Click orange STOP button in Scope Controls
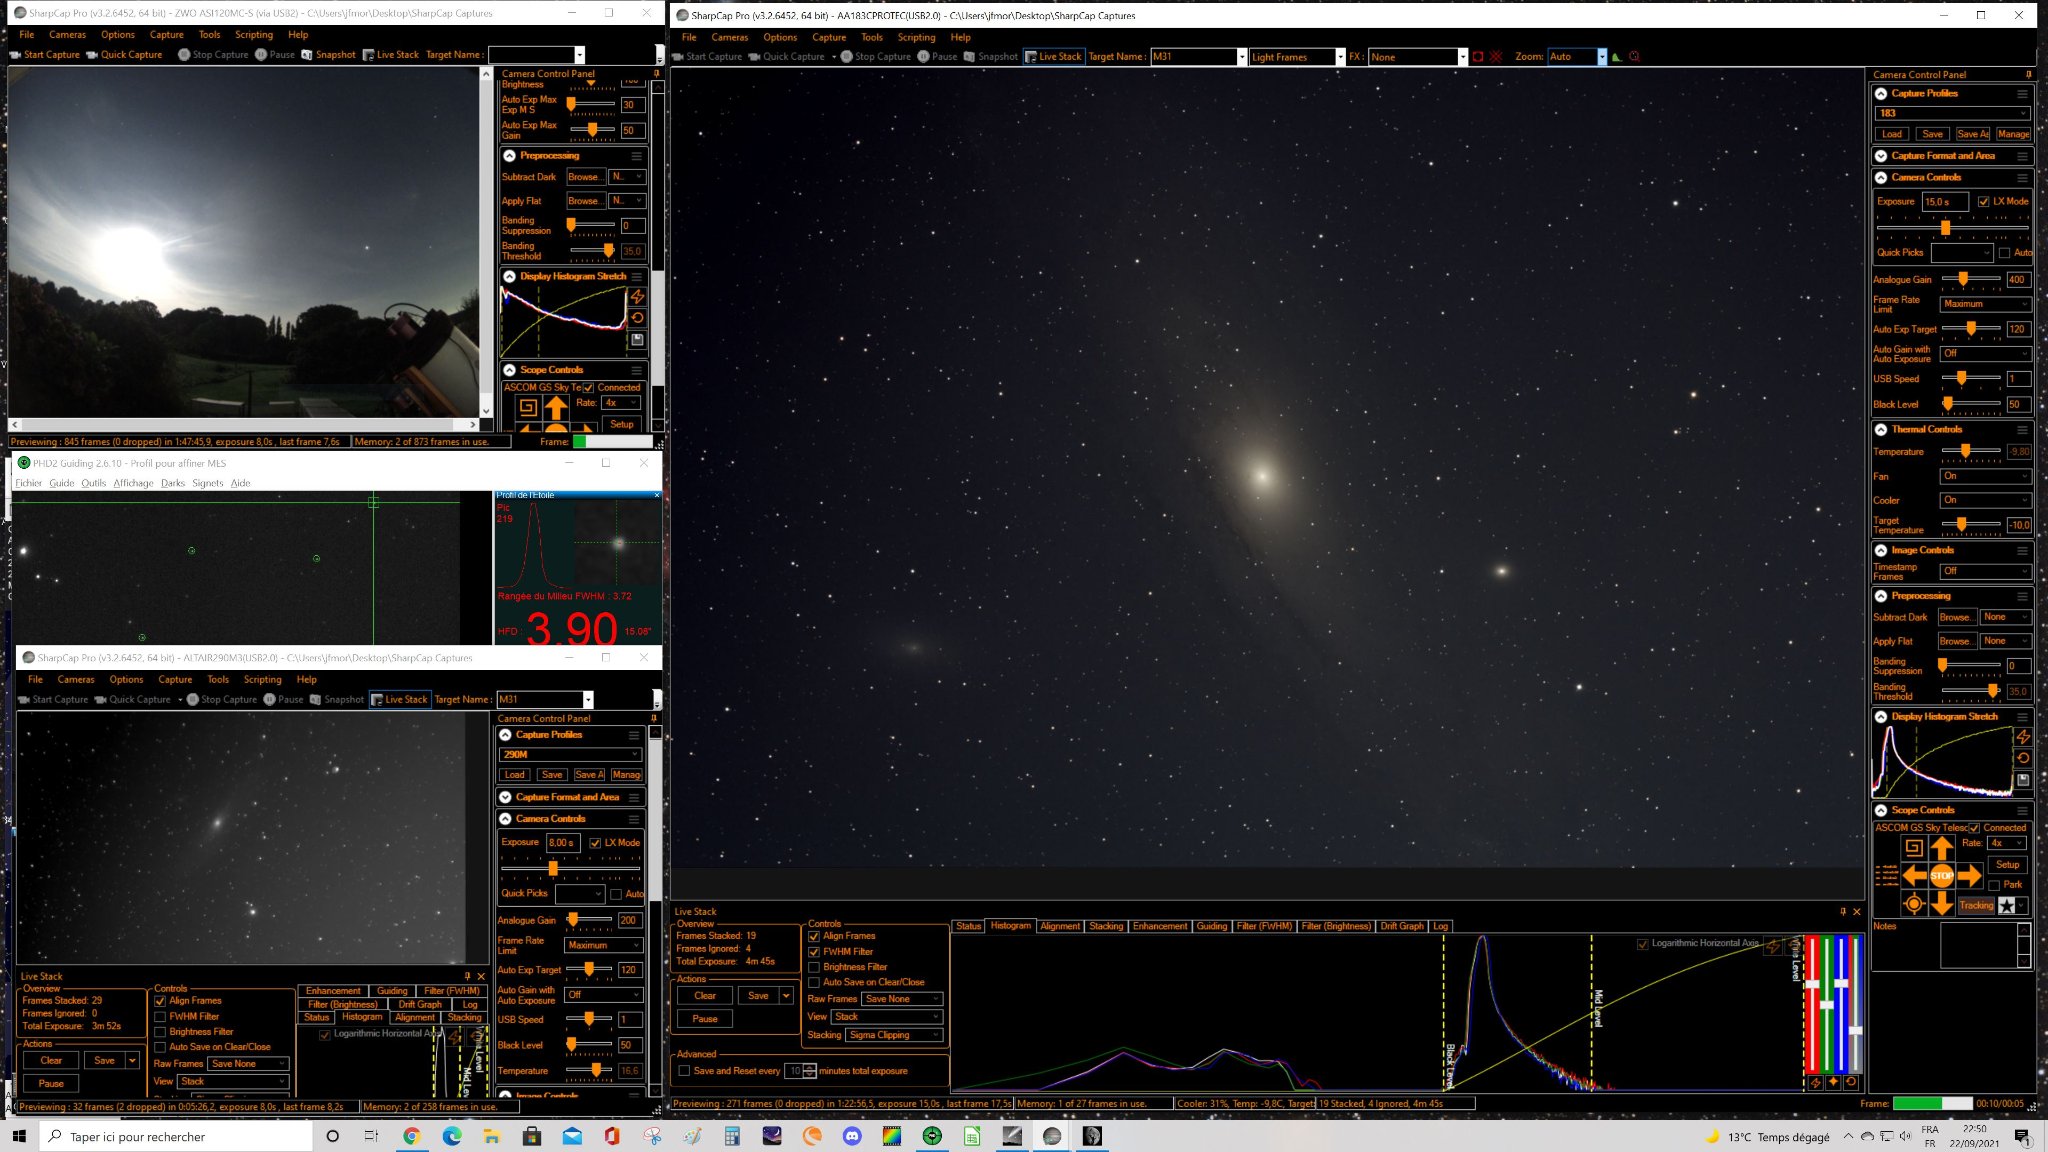 coord(1941,876)
